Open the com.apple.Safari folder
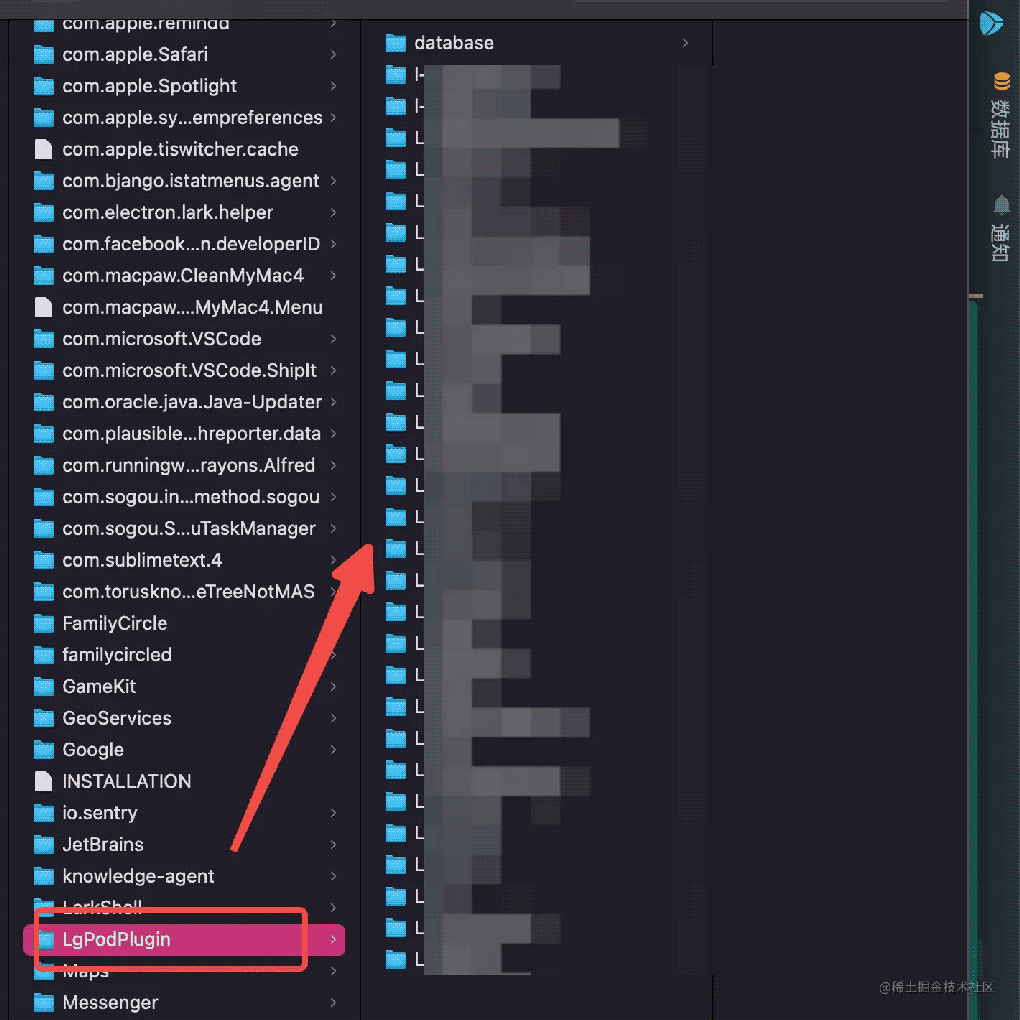Viewport: 1020px width, 1020px height. (x=135, y=55)
